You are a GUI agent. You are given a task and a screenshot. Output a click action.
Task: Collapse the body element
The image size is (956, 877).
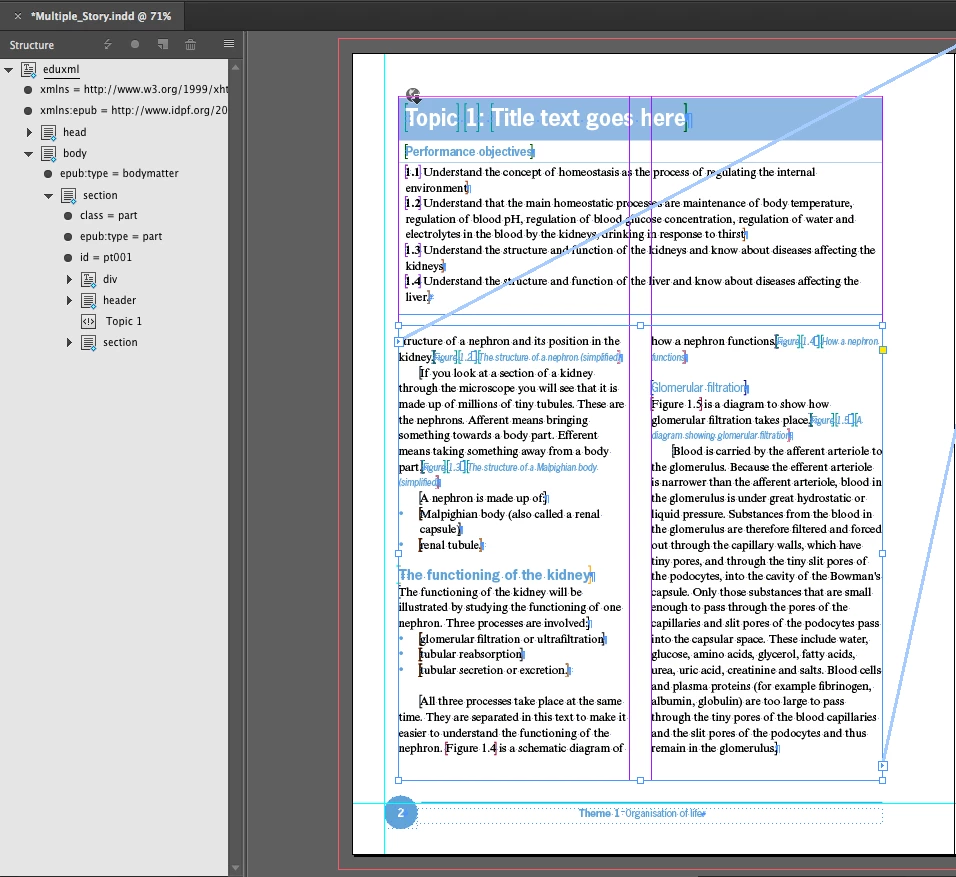coord(29,153)
